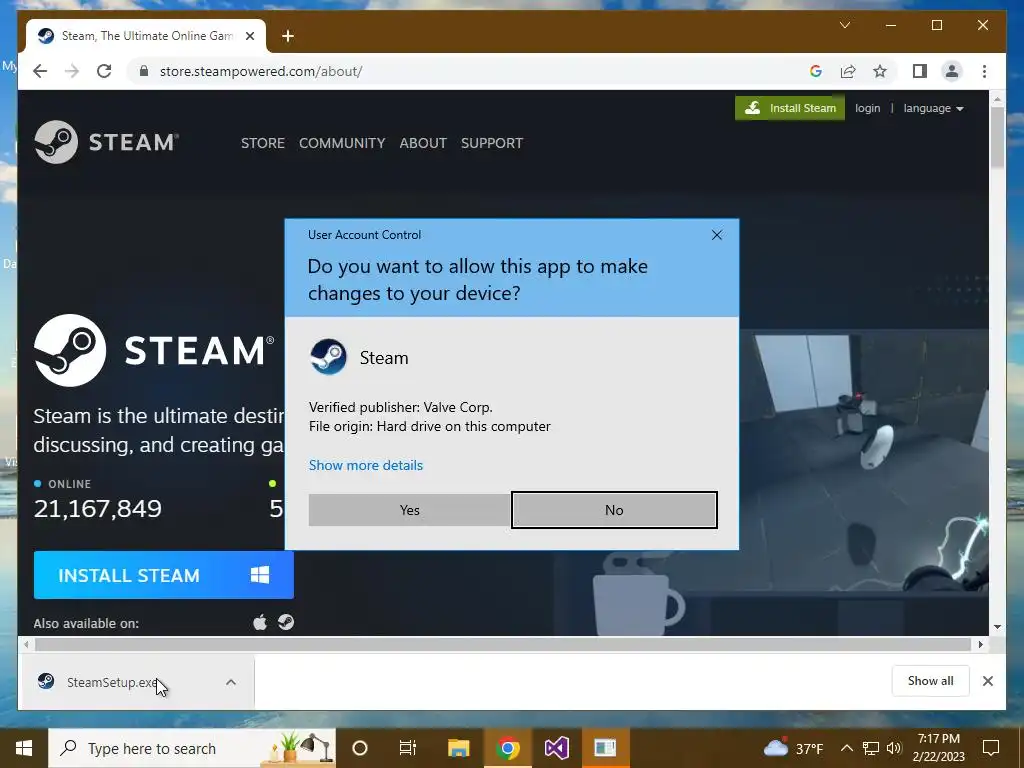Open Chrome profile avatar
This screenshot has height=768, width=1024.
tap(952, 71)
